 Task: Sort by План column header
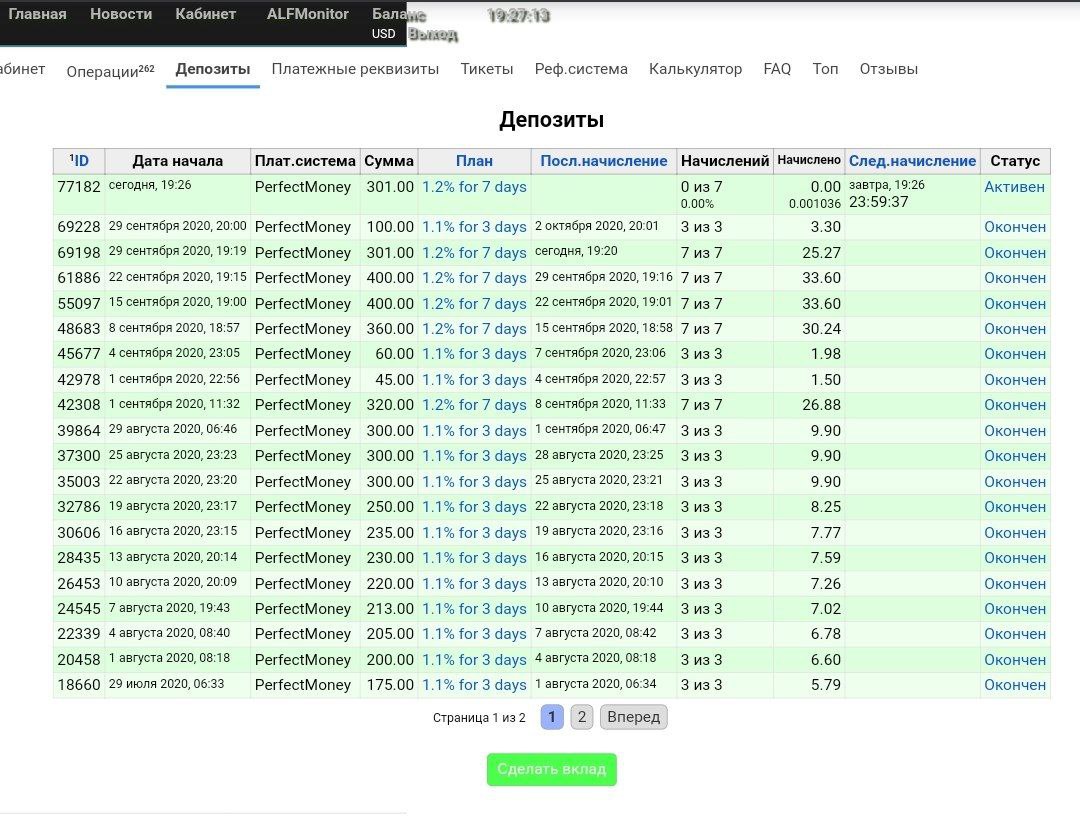coord(475,160)
